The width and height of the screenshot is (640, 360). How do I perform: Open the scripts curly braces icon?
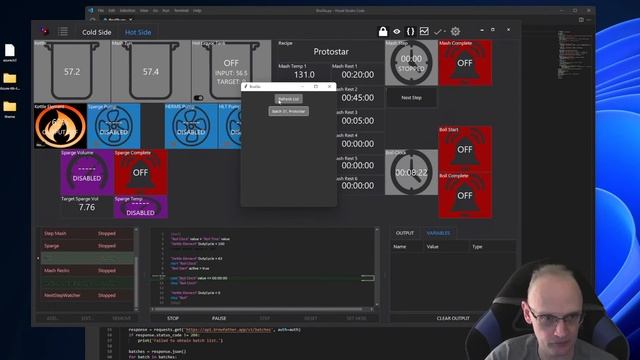coord(411,31)
